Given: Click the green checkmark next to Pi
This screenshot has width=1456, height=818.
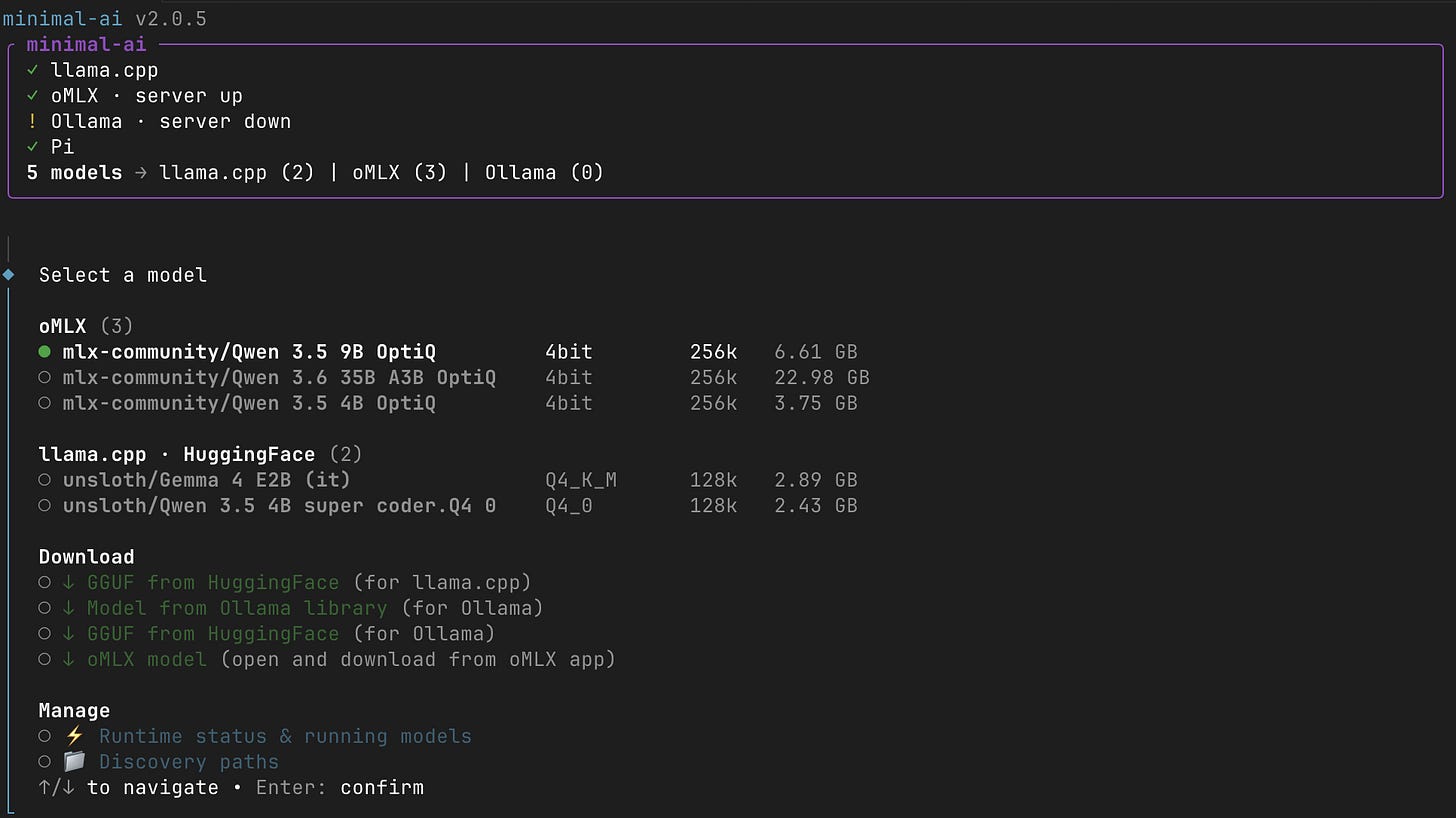Looking at the screenshot, I should pos(33,147).
